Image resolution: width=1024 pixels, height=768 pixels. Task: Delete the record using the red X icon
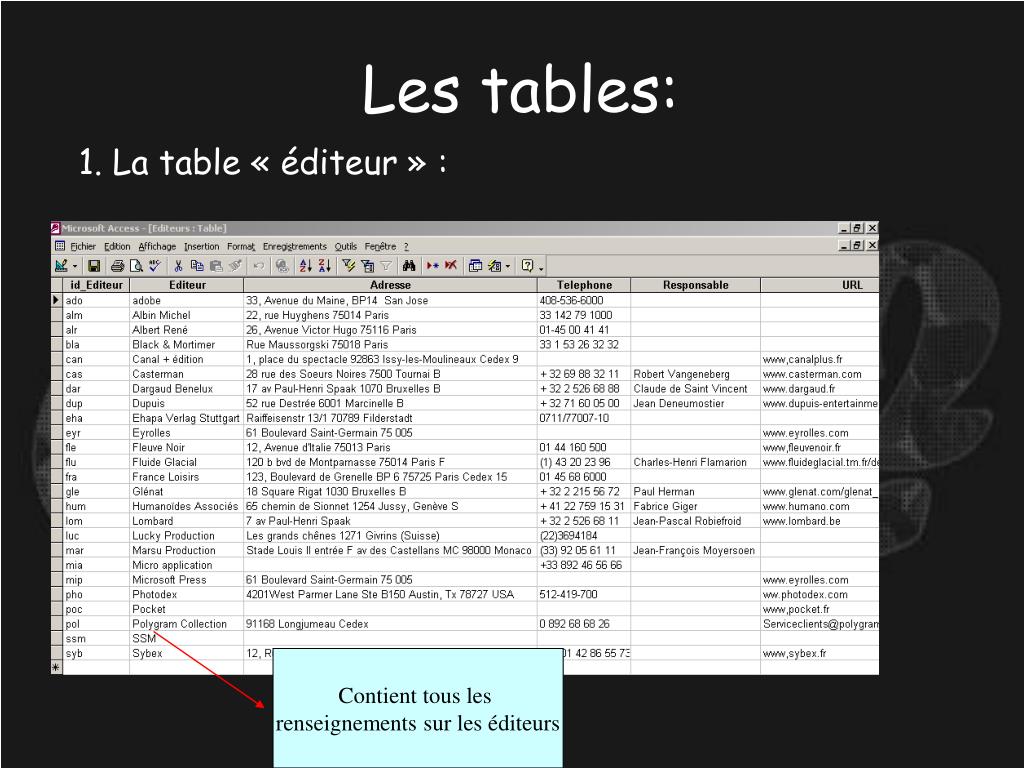pyautogui.click(x=451, y=266)
